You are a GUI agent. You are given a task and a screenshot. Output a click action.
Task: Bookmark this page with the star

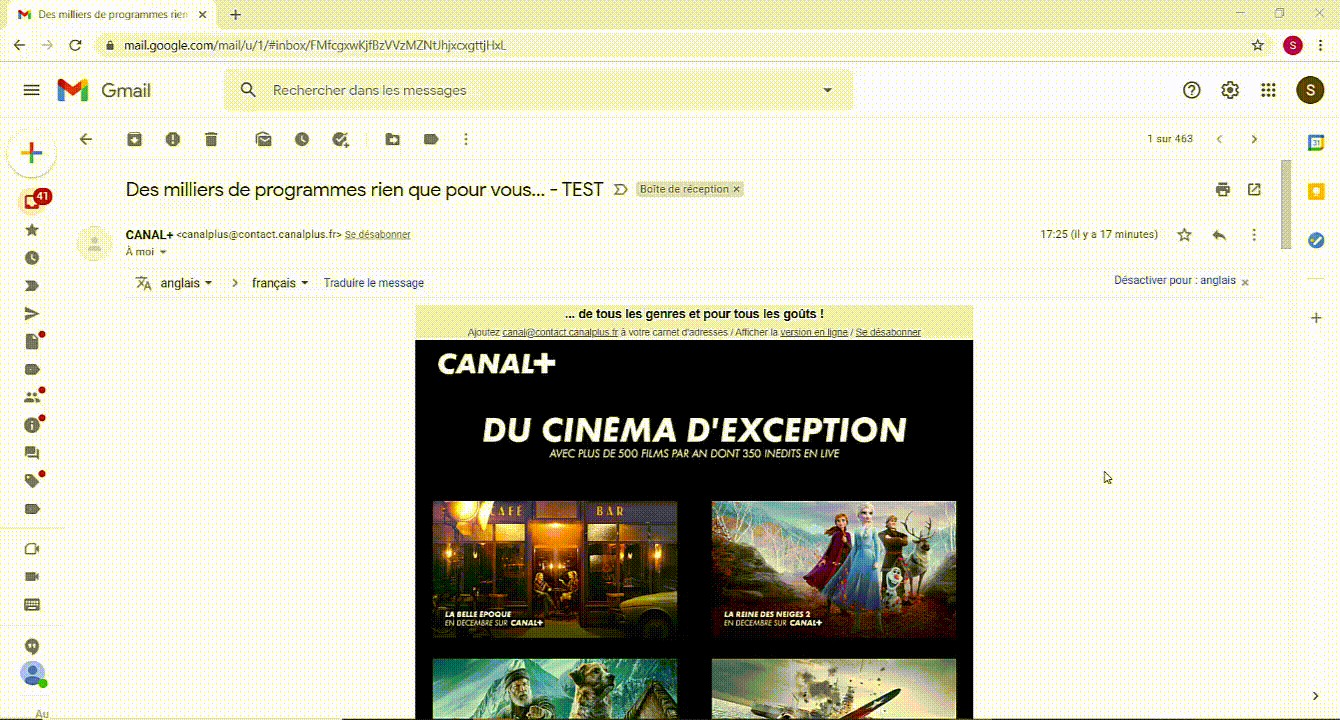(1258, 45)
